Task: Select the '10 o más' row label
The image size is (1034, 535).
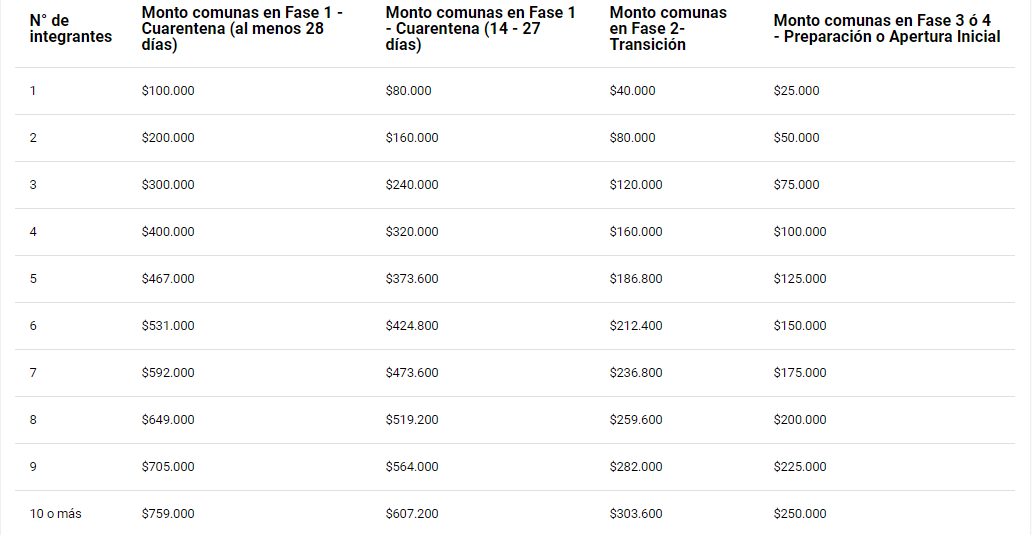Action: click(x=55, y=514)
